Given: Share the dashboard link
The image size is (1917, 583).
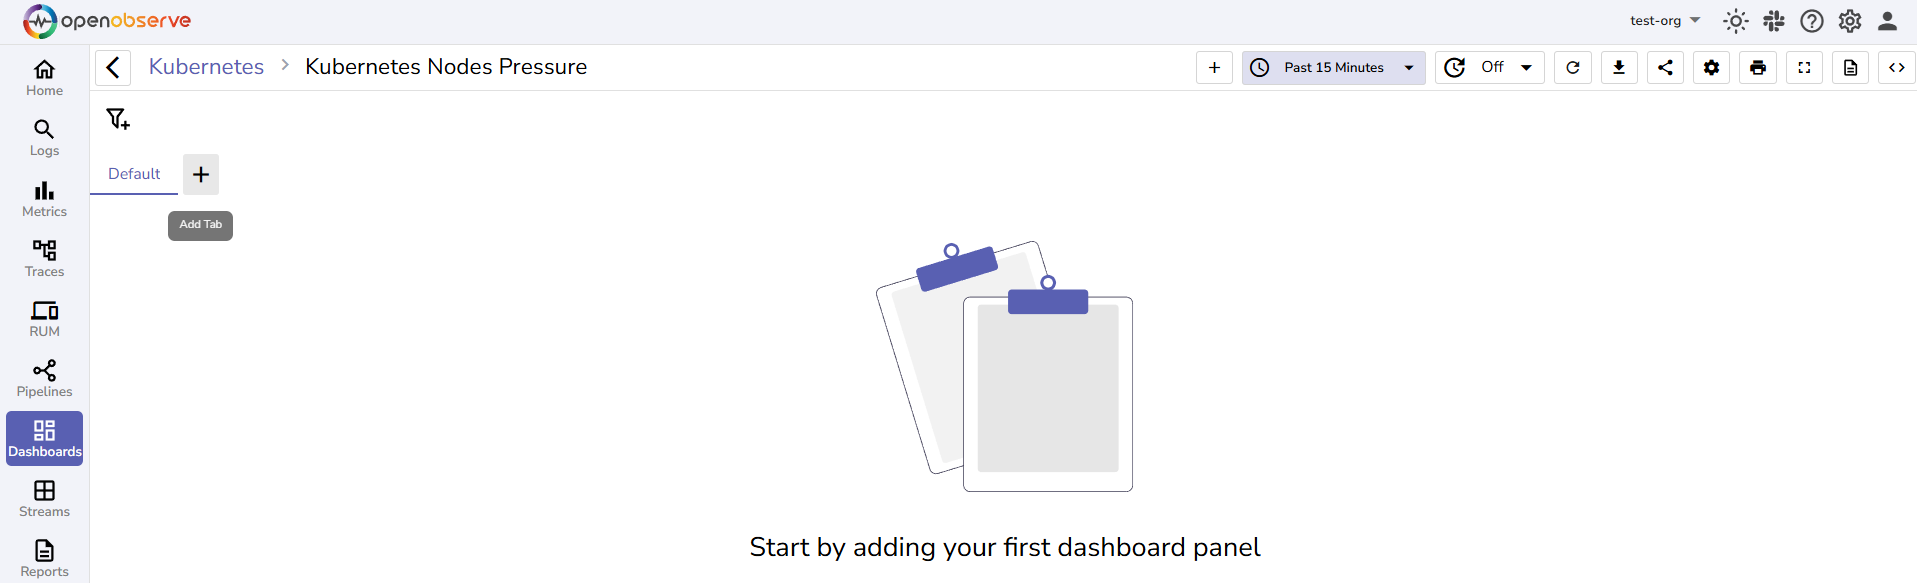Looking at the screenshot, I should tap(1664, 67).
